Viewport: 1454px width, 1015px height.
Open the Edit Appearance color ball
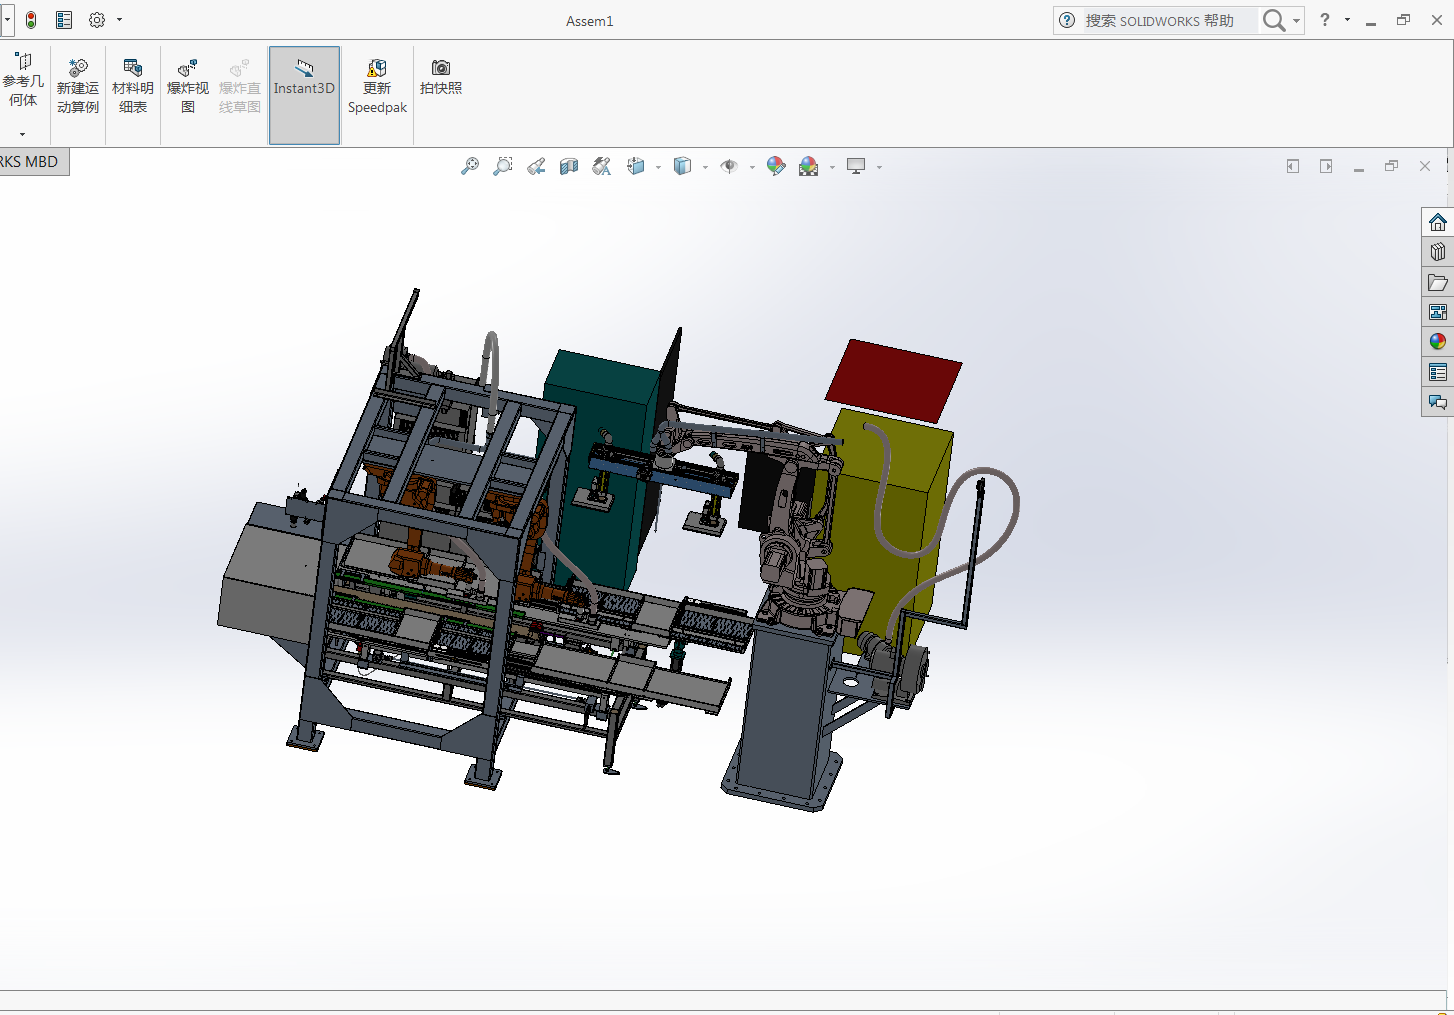(776, 166)
